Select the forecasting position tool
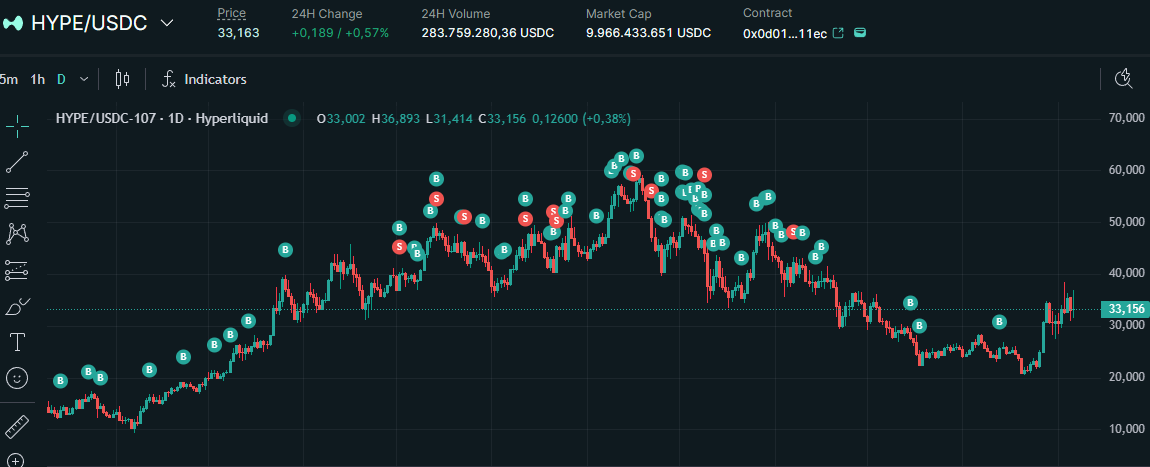 17,271
